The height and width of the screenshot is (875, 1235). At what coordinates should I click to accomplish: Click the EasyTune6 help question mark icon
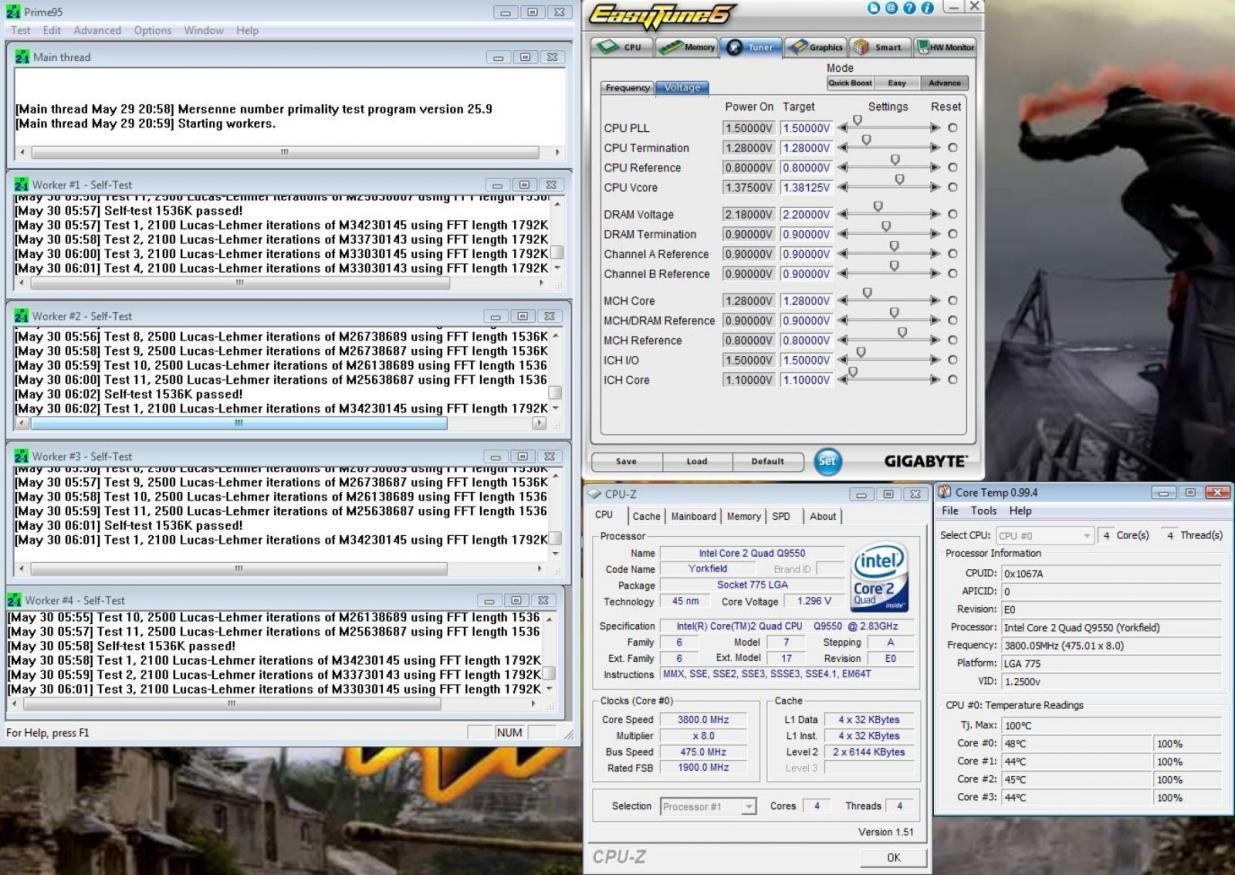click(910, 8)
